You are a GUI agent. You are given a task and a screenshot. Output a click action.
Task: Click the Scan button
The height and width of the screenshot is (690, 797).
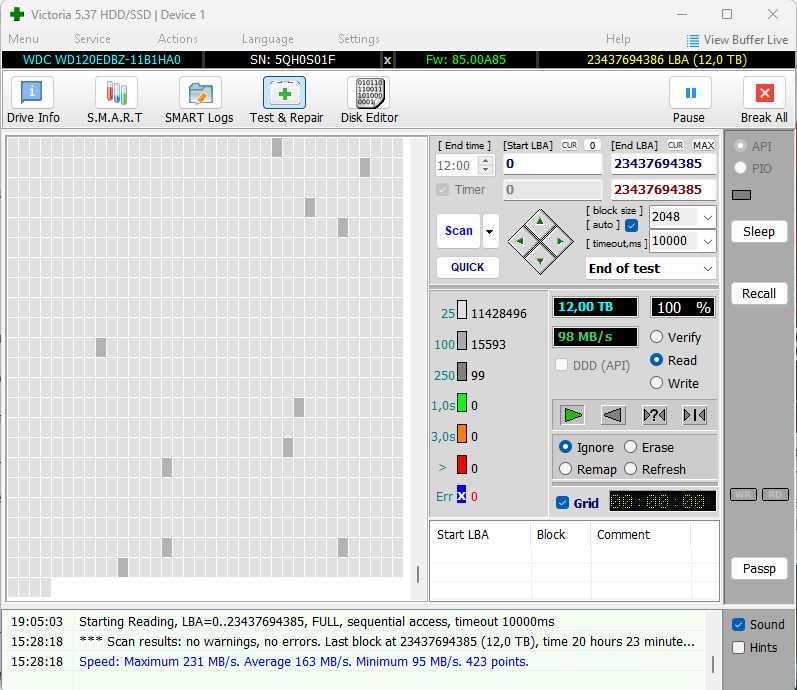pos(458,231)
